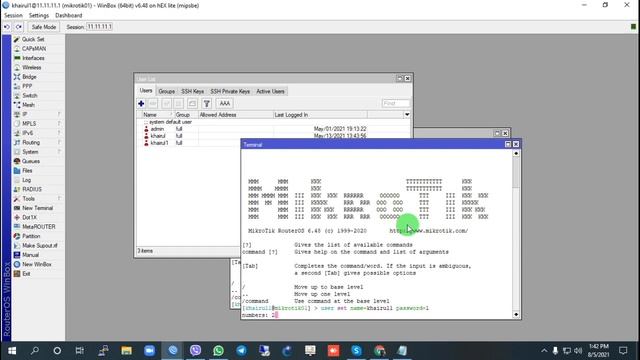The height and width of the screenshot is (360, 640).
Task: Click the filter funnel icon in User List
Action: 207,104
